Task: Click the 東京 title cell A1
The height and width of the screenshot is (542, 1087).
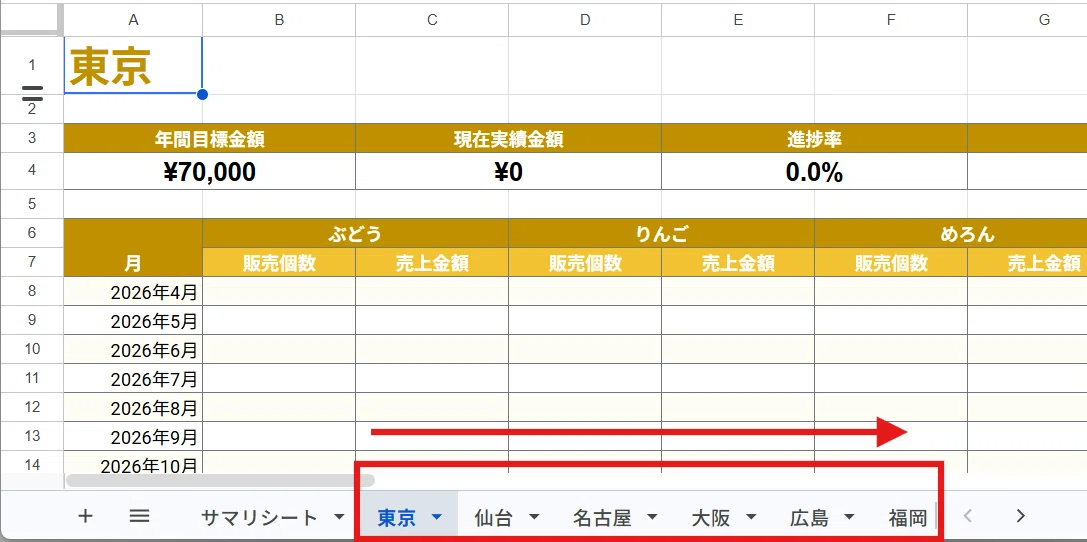Action: (133, 65)
